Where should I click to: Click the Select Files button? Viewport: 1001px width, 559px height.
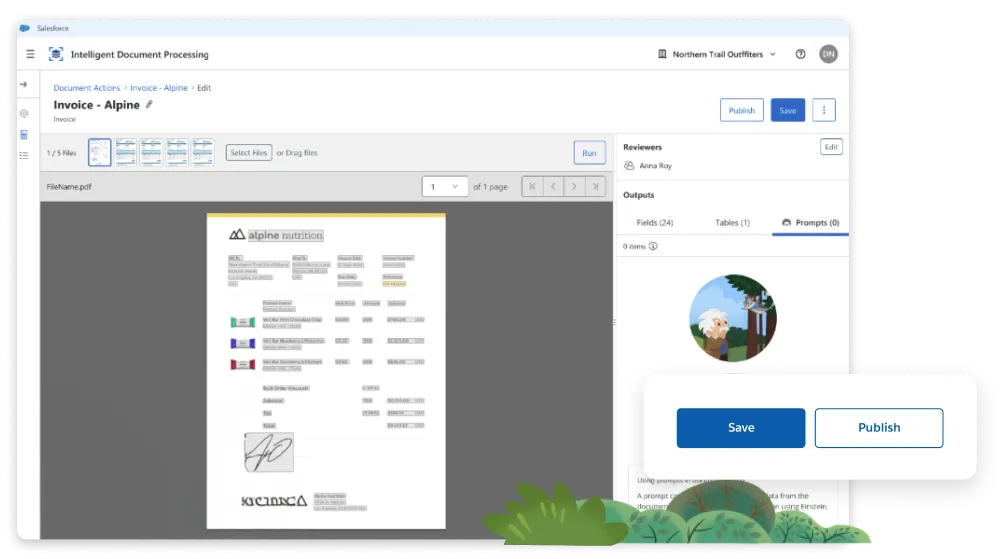click(x=249, y=153)
